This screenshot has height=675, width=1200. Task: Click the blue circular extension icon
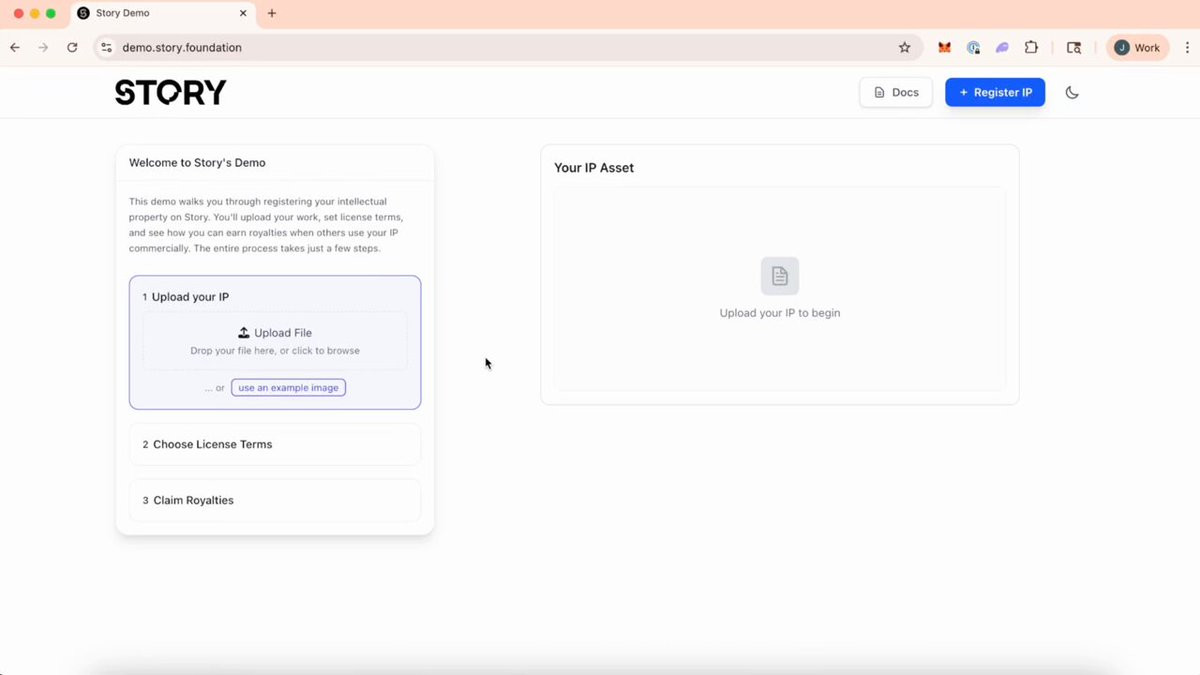[973, 47]
